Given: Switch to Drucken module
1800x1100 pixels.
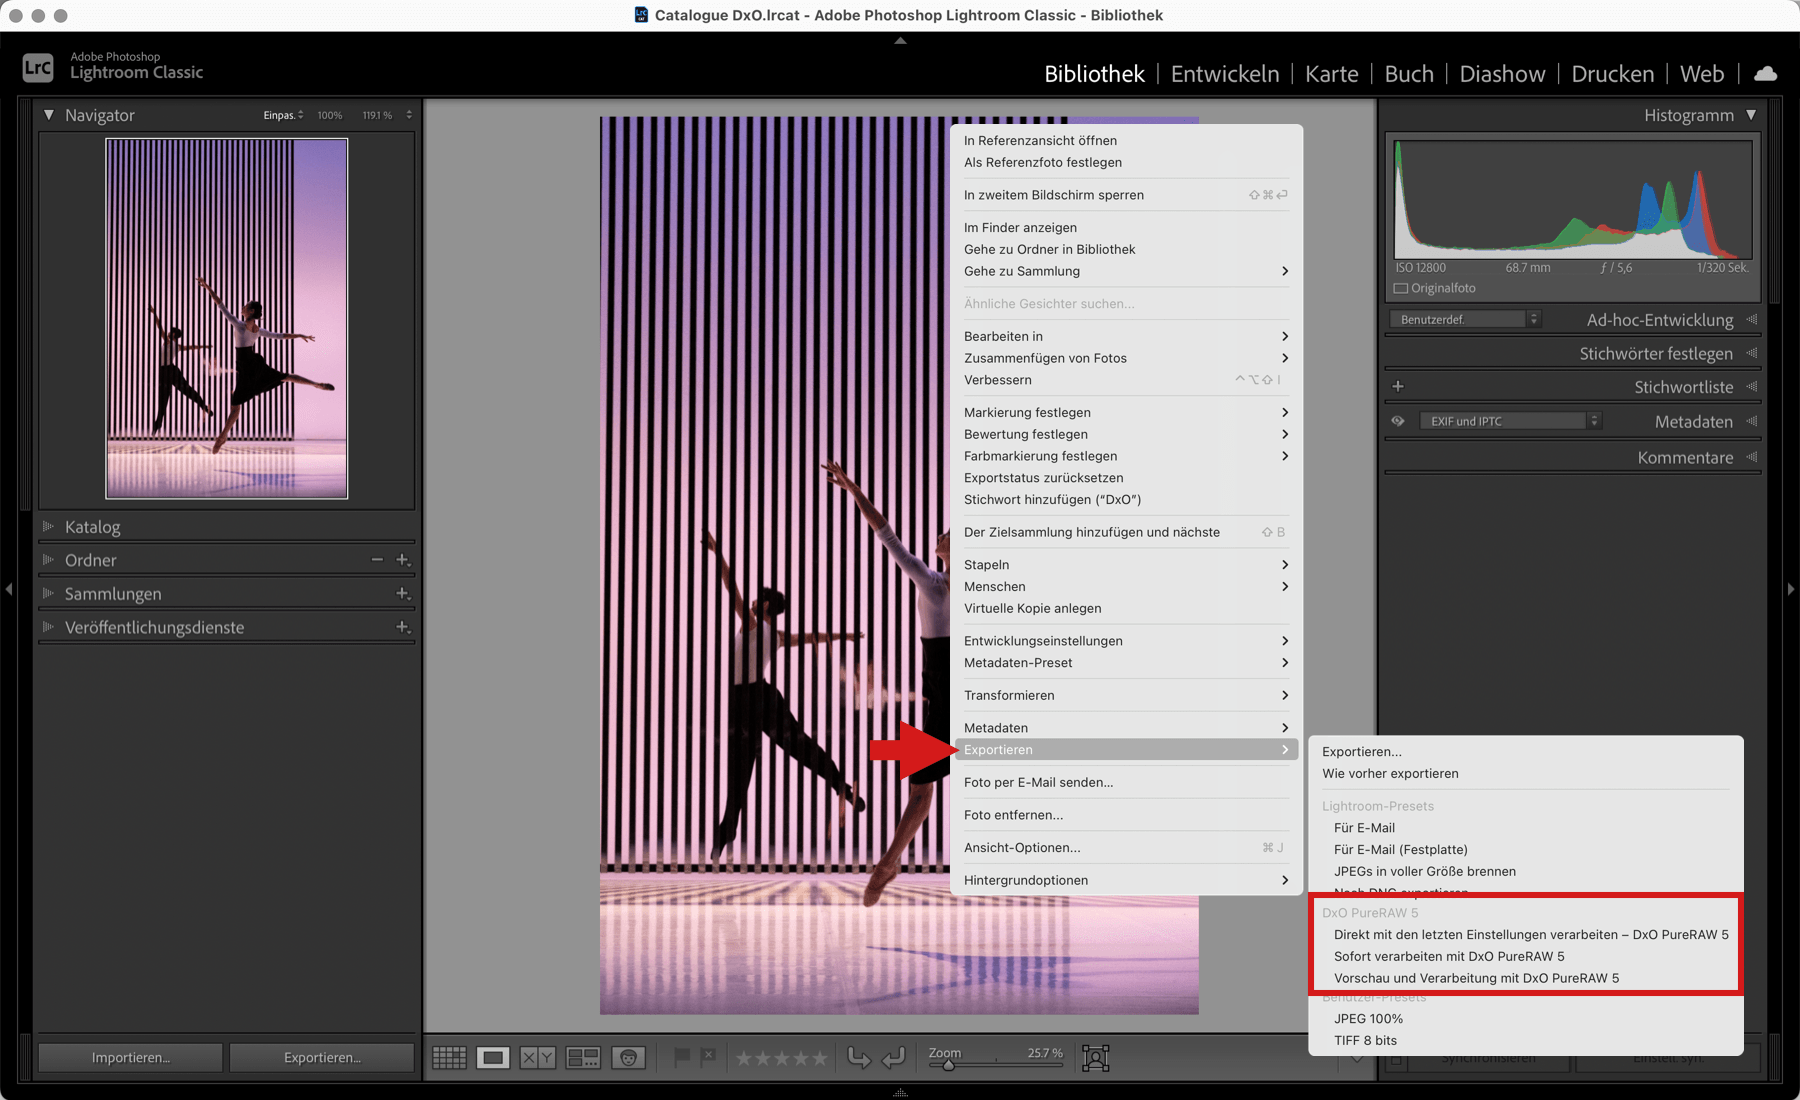Looking at the screenshot, I should [1613, 74].
